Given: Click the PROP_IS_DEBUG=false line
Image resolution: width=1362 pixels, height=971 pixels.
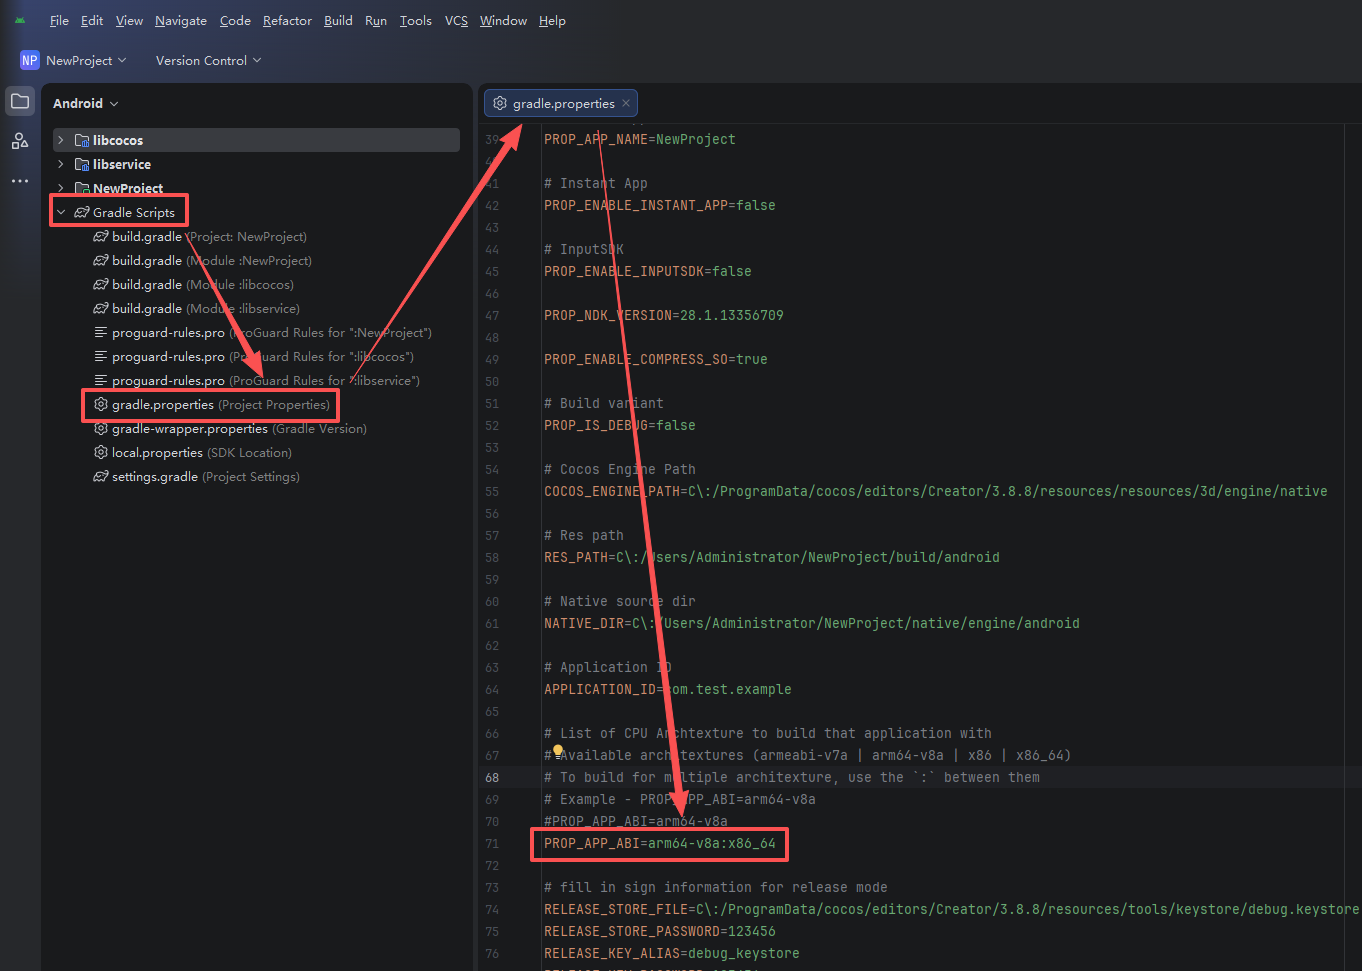Looking at the screenshot, I should [620, 425].
